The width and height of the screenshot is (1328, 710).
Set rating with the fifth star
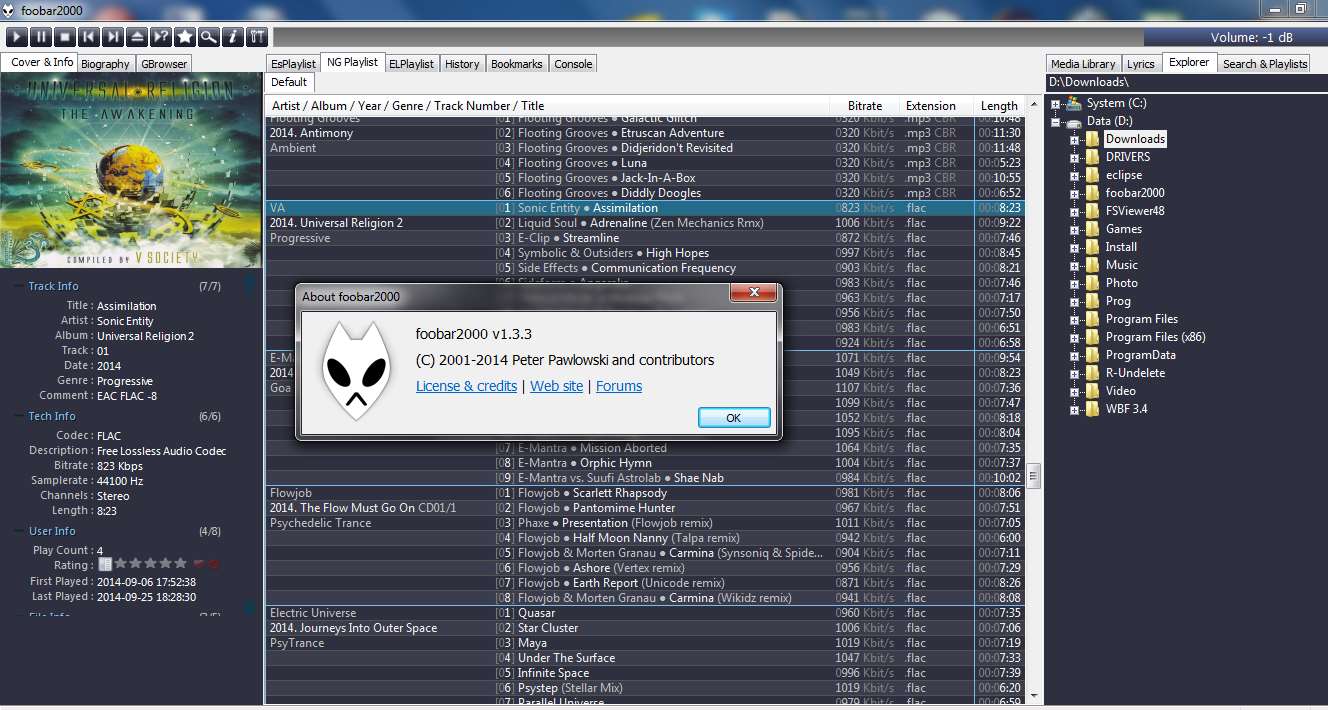[x=180, y=564]
